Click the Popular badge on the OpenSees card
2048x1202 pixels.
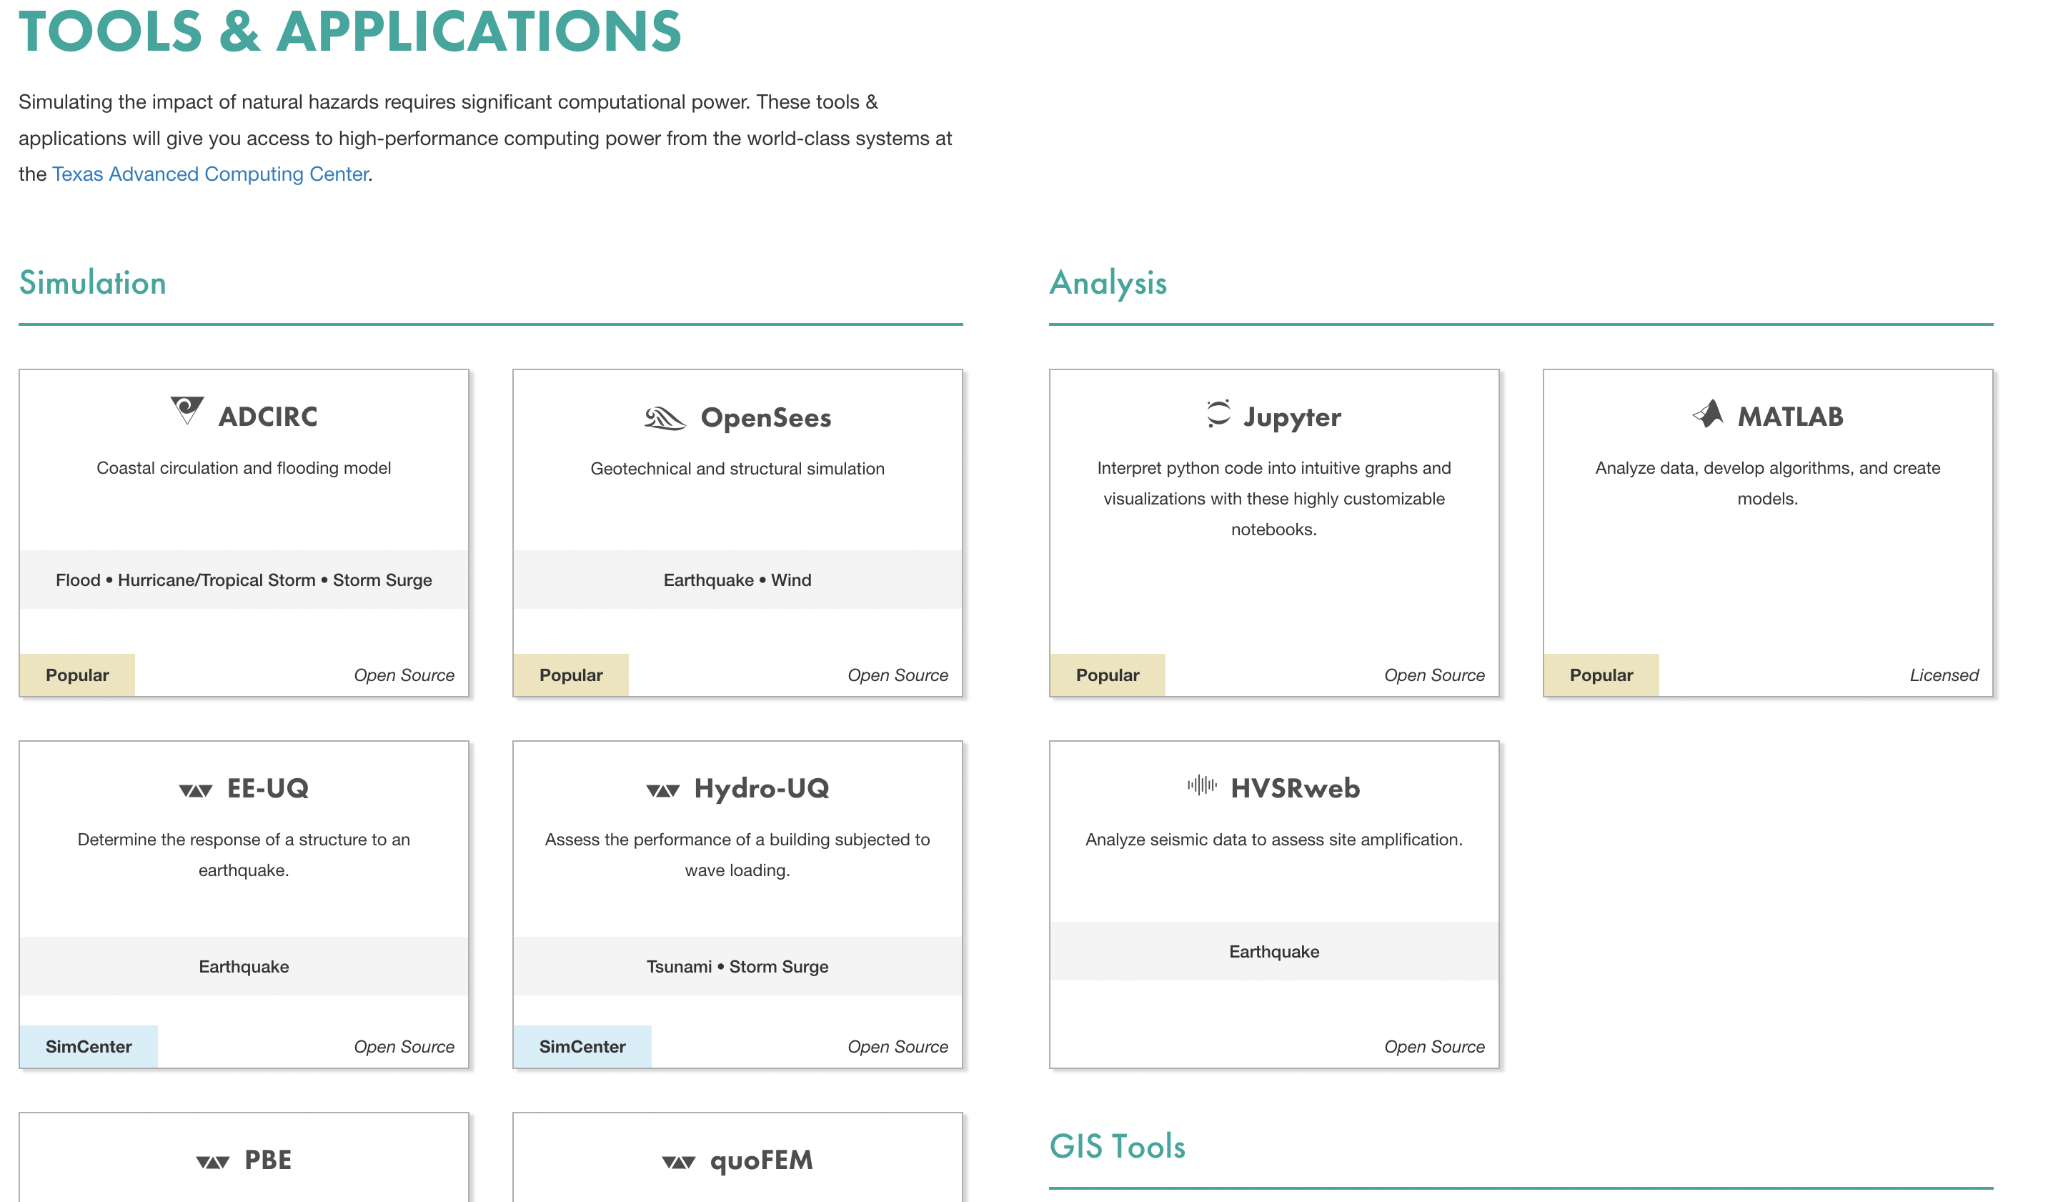pos(571,675)
